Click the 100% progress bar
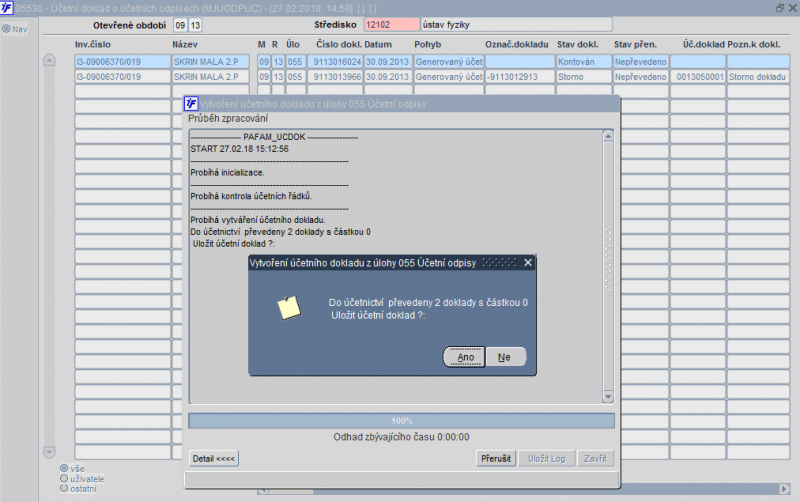 pyautogui.click(x=402, y=421)
